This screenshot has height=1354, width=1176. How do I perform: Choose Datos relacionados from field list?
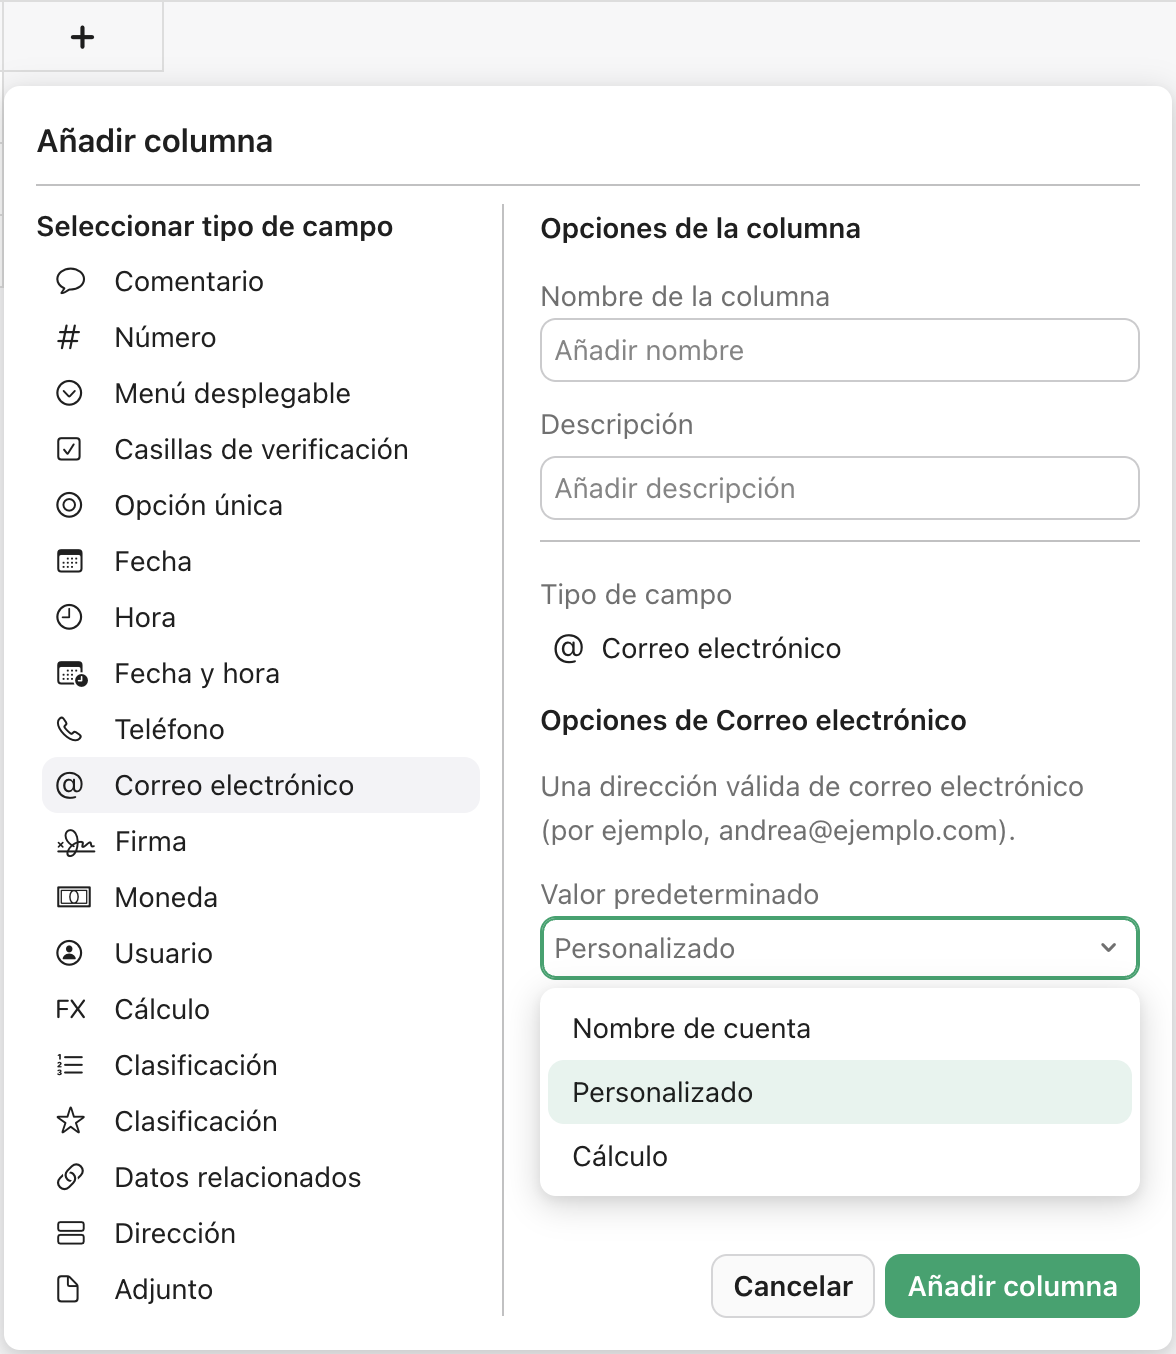[x=238, y=1177]
